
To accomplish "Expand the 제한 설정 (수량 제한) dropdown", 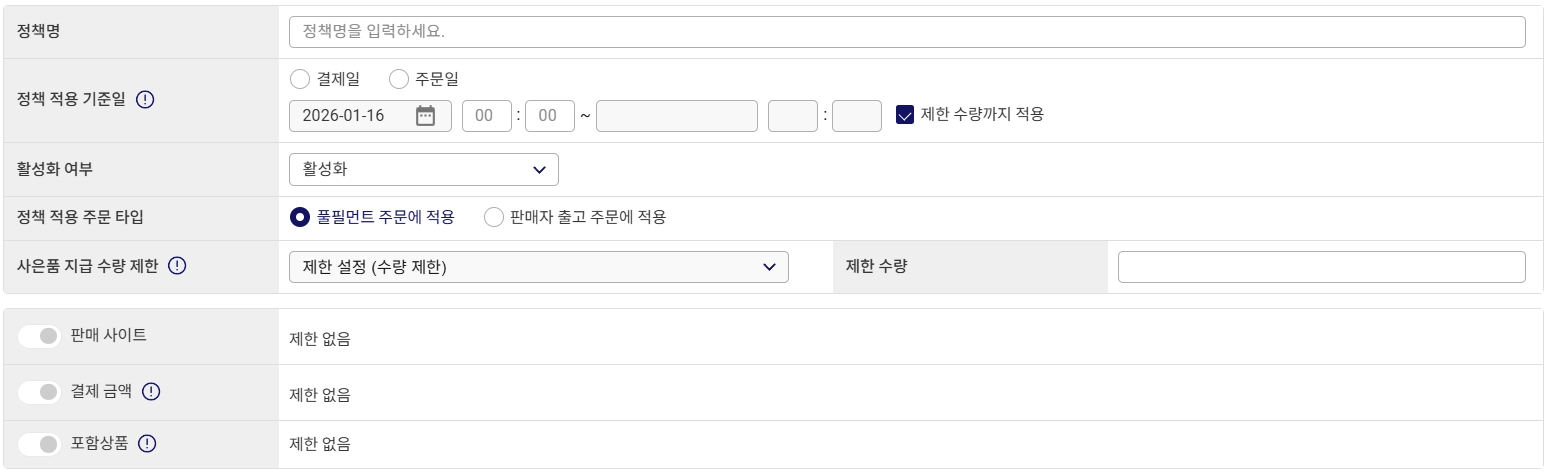I will [538, 267].
